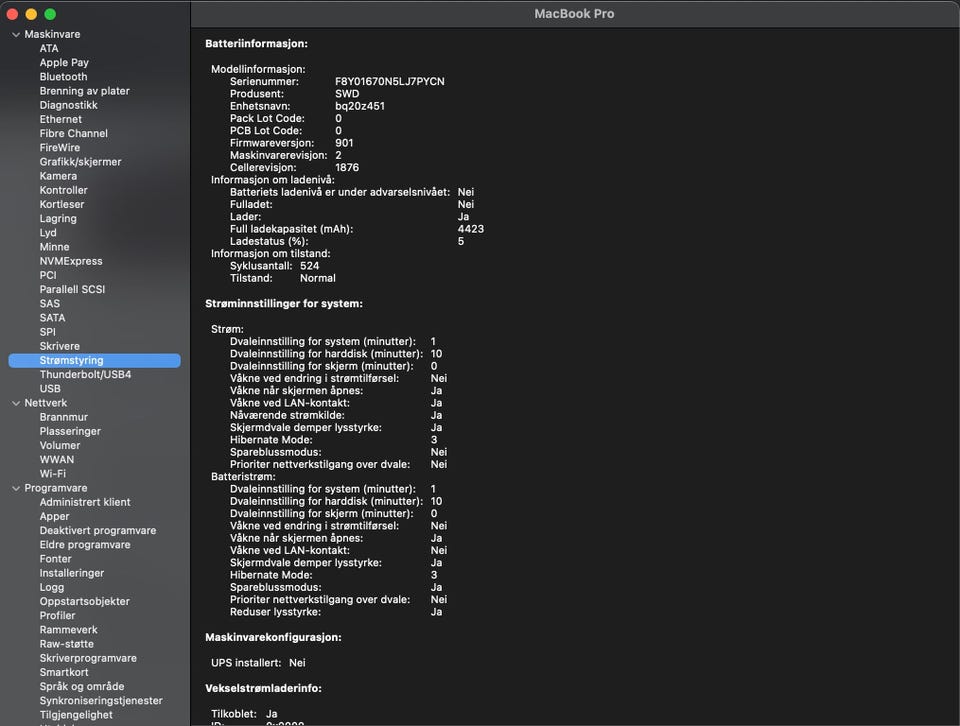Show the Grafikk/skjermer information
The height and width of the screenshot is (726, 960).
click(80, 162)
